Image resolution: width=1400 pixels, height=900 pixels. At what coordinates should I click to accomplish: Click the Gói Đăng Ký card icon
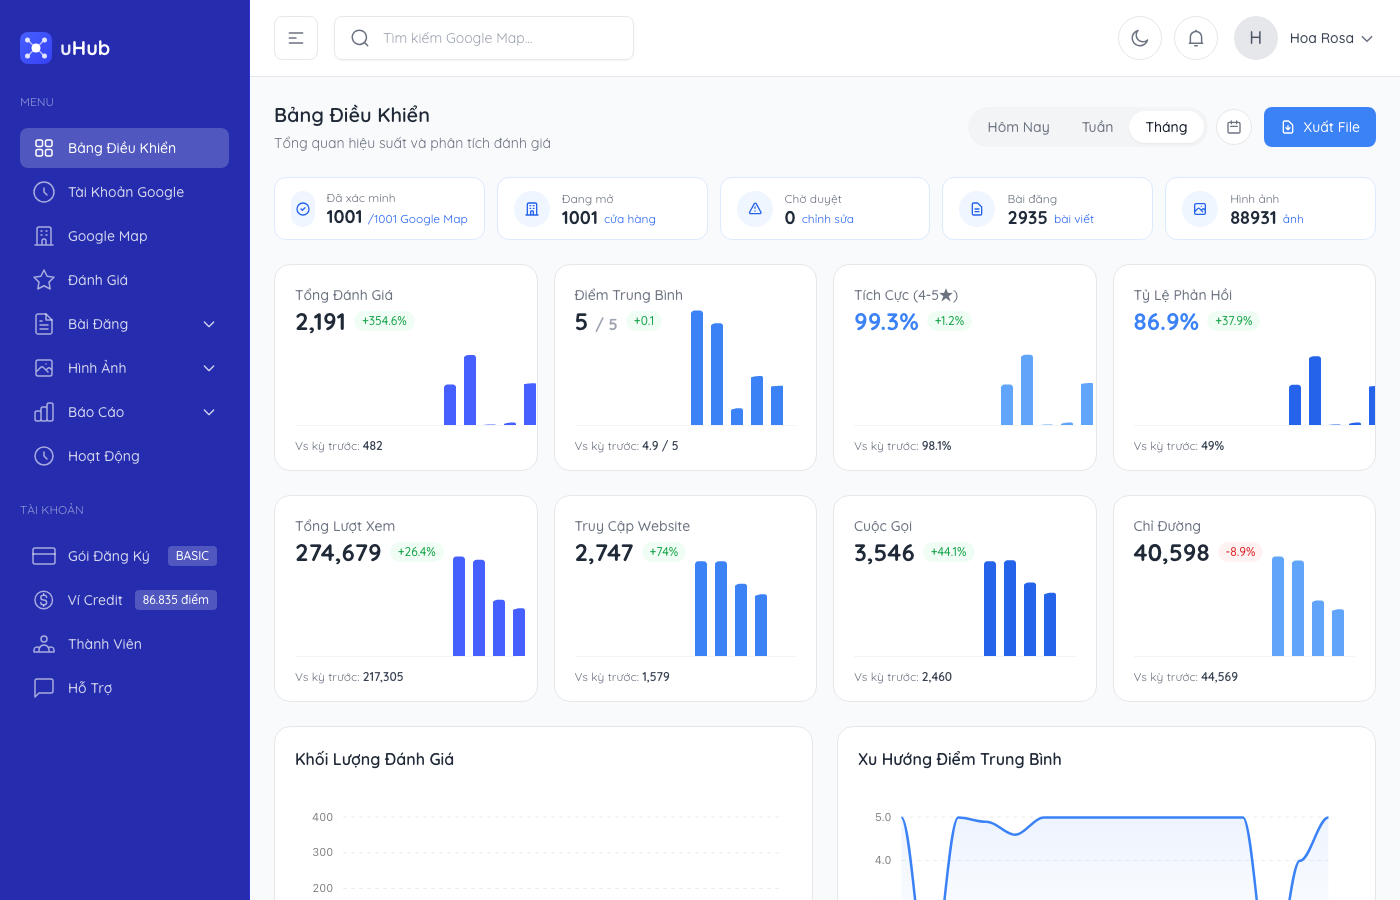click(x=44, y=556)
